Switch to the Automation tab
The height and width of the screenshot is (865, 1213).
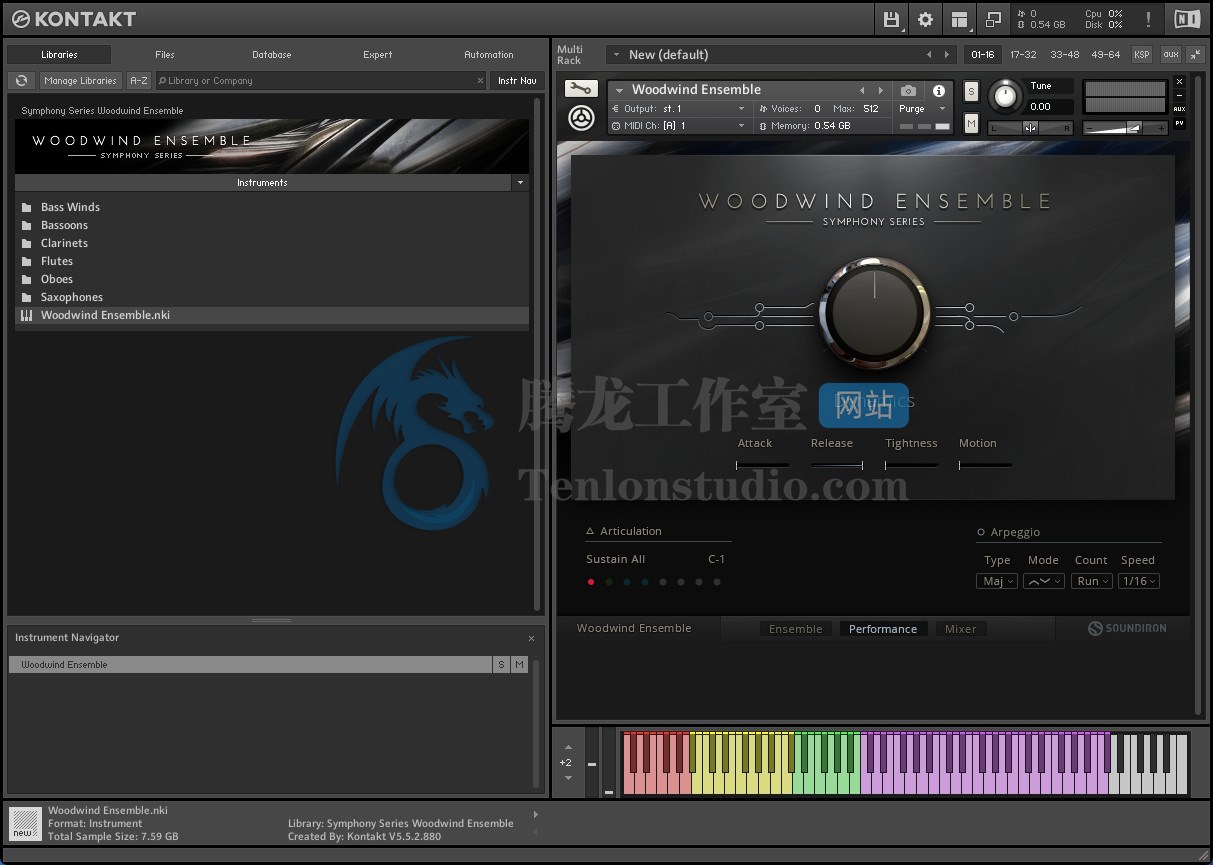pos(489,55)
